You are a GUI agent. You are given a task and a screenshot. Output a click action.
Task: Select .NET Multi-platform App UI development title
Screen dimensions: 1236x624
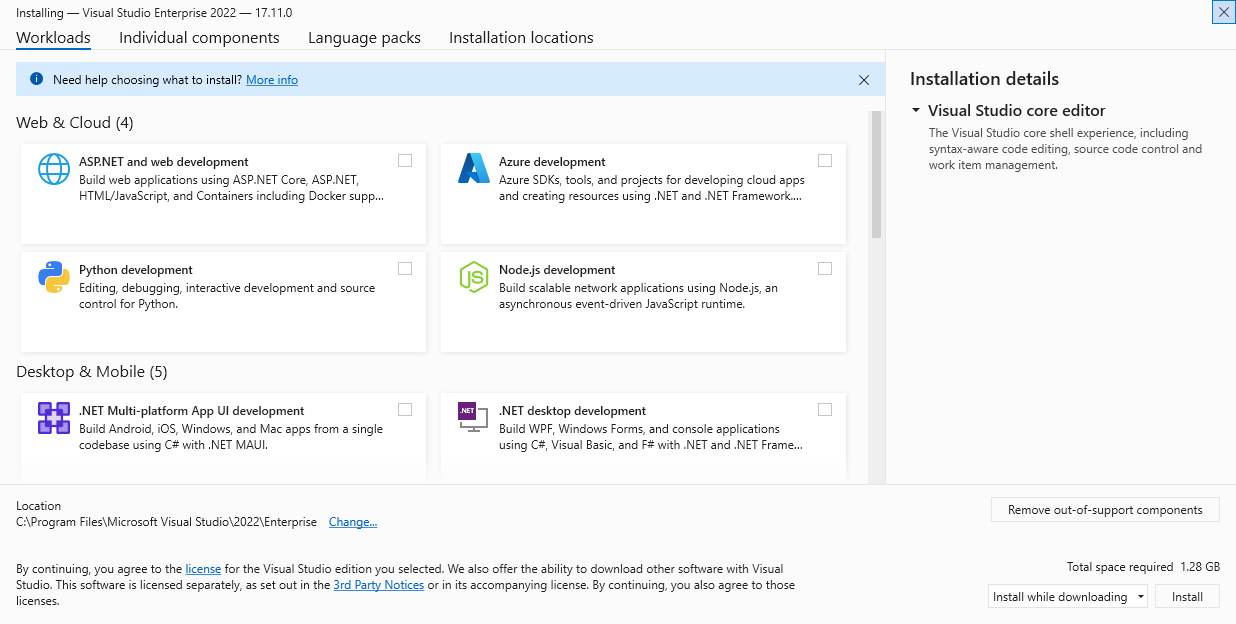point(192,411)
